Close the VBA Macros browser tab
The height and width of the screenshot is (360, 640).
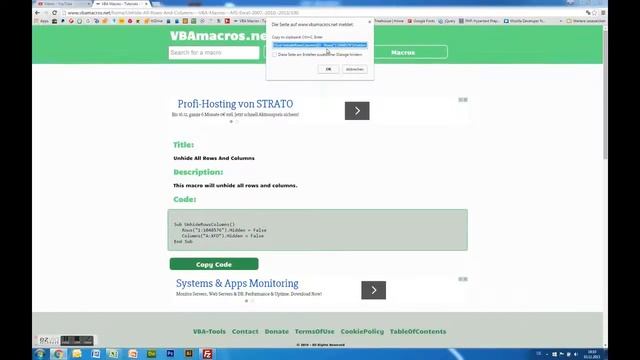(x=146, y=4)
